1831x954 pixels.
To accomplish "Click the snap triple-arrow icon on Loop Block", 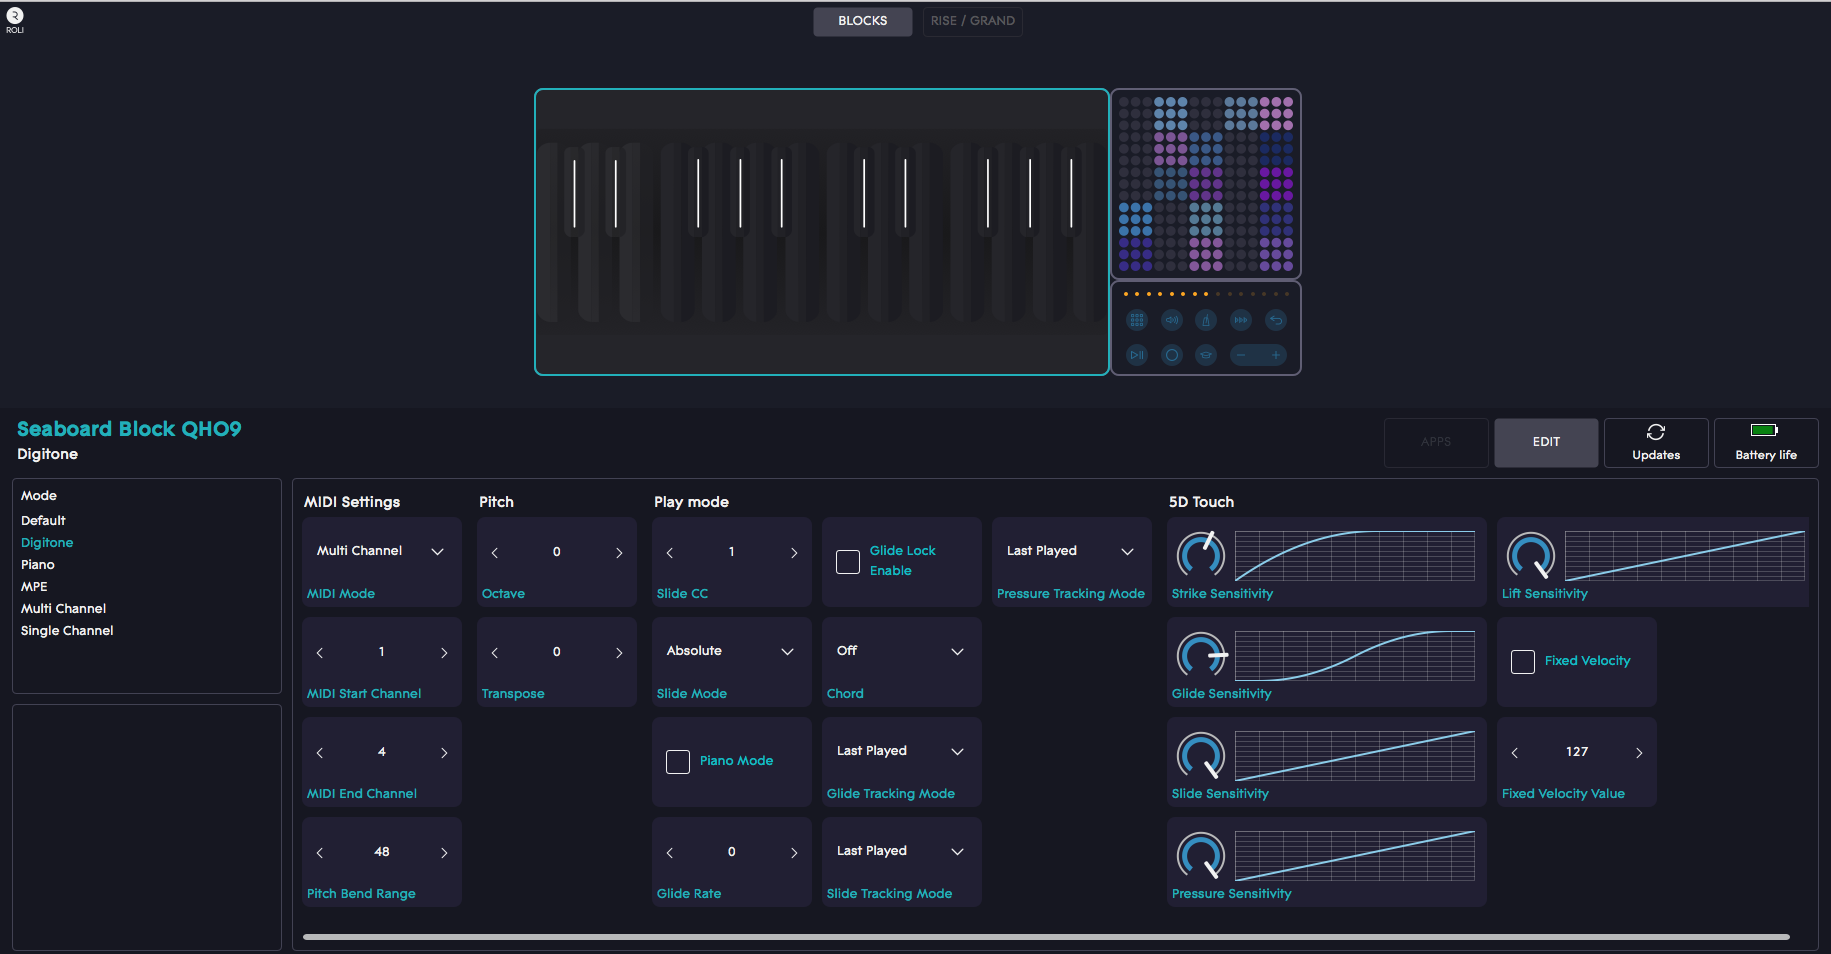I will point(1241,320).
